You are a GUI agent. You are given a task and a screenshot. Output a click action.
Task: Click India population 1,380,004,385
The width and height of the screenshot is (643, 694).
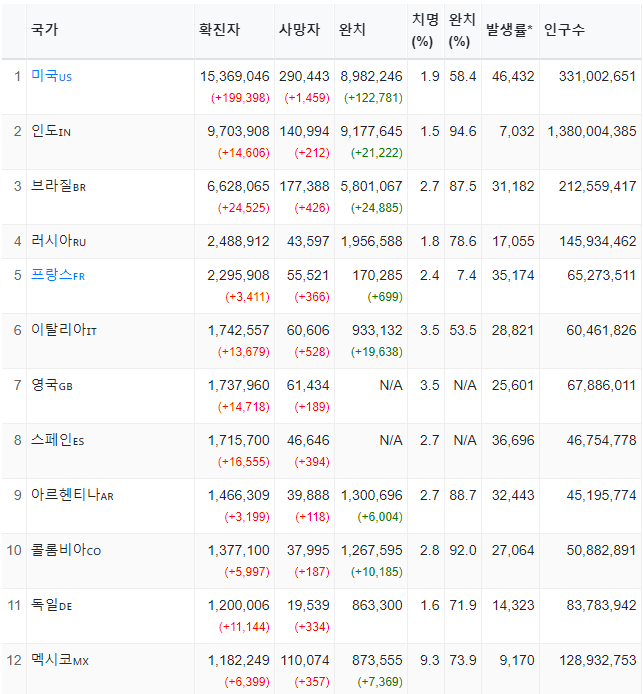pos(592,131)
